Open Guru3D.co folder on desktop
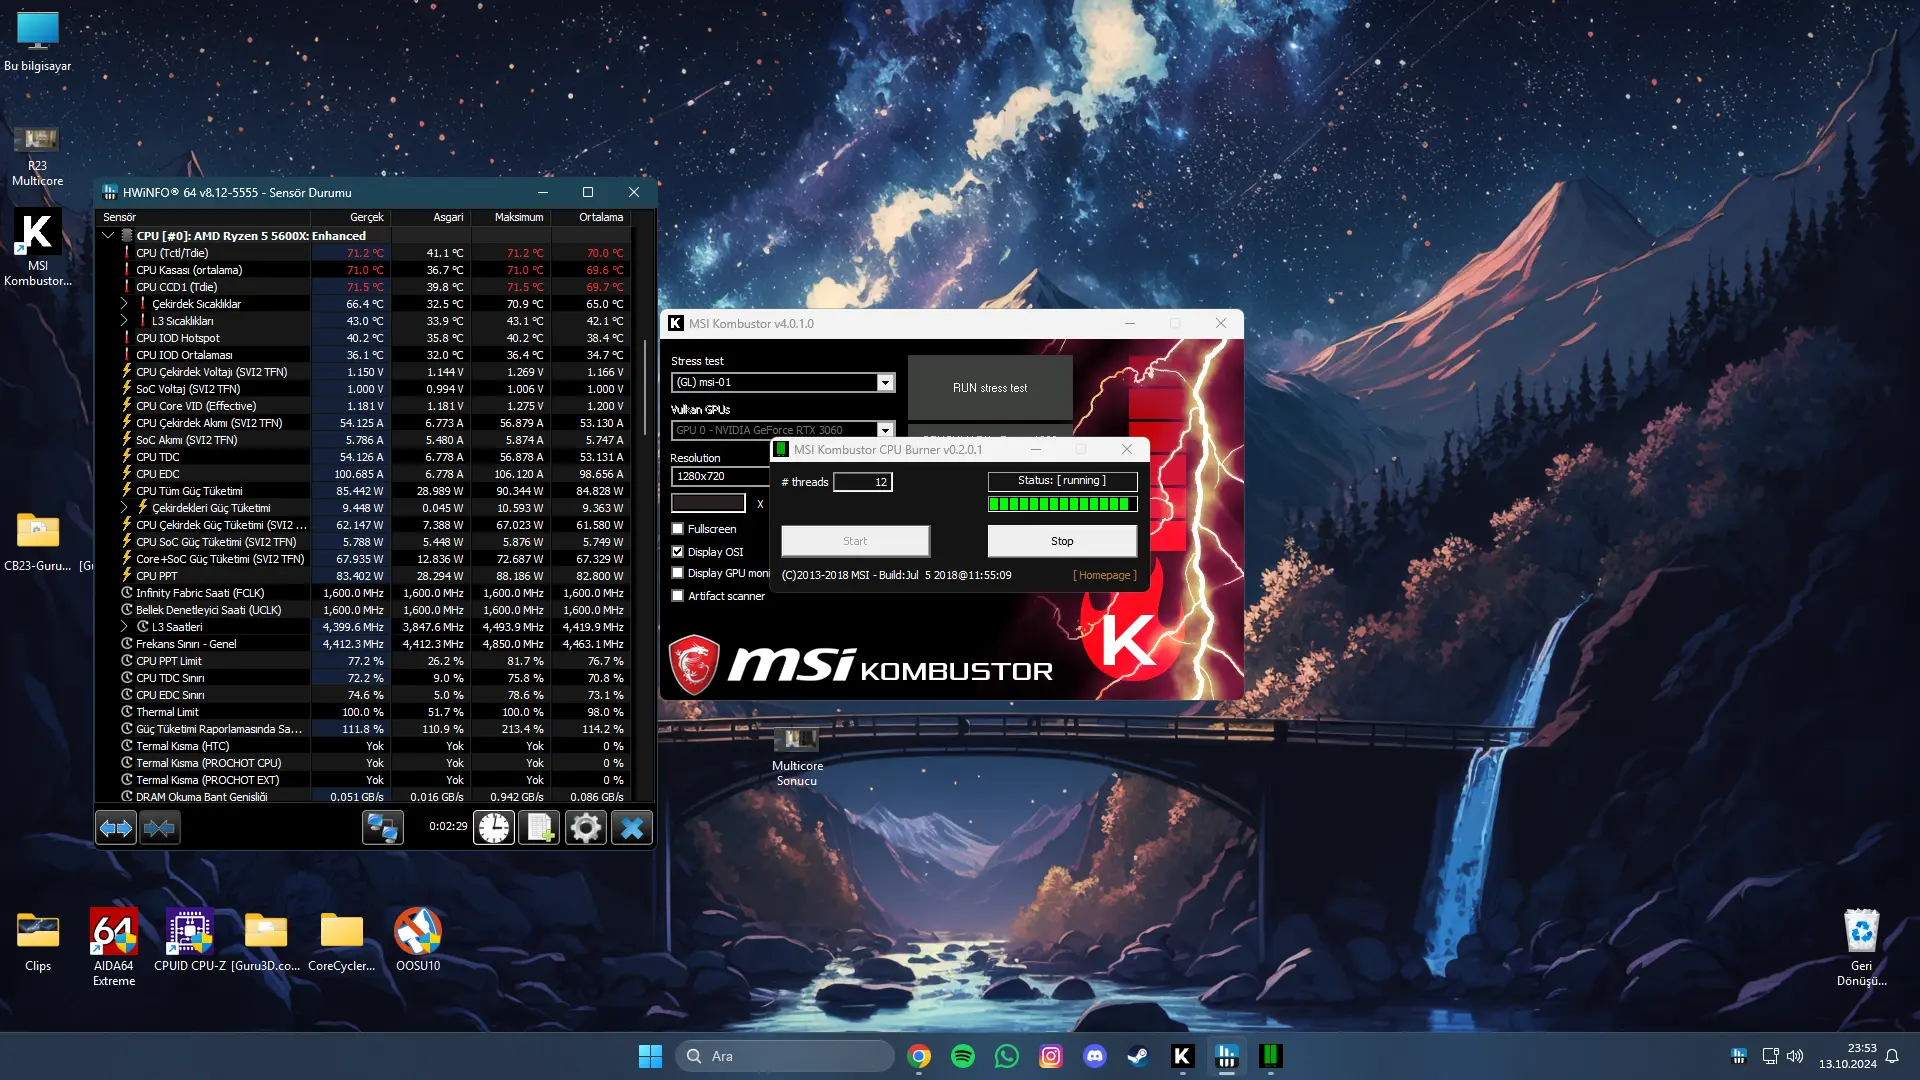The width and height of the screenshot is (1920, 1080). coord(266,942)
